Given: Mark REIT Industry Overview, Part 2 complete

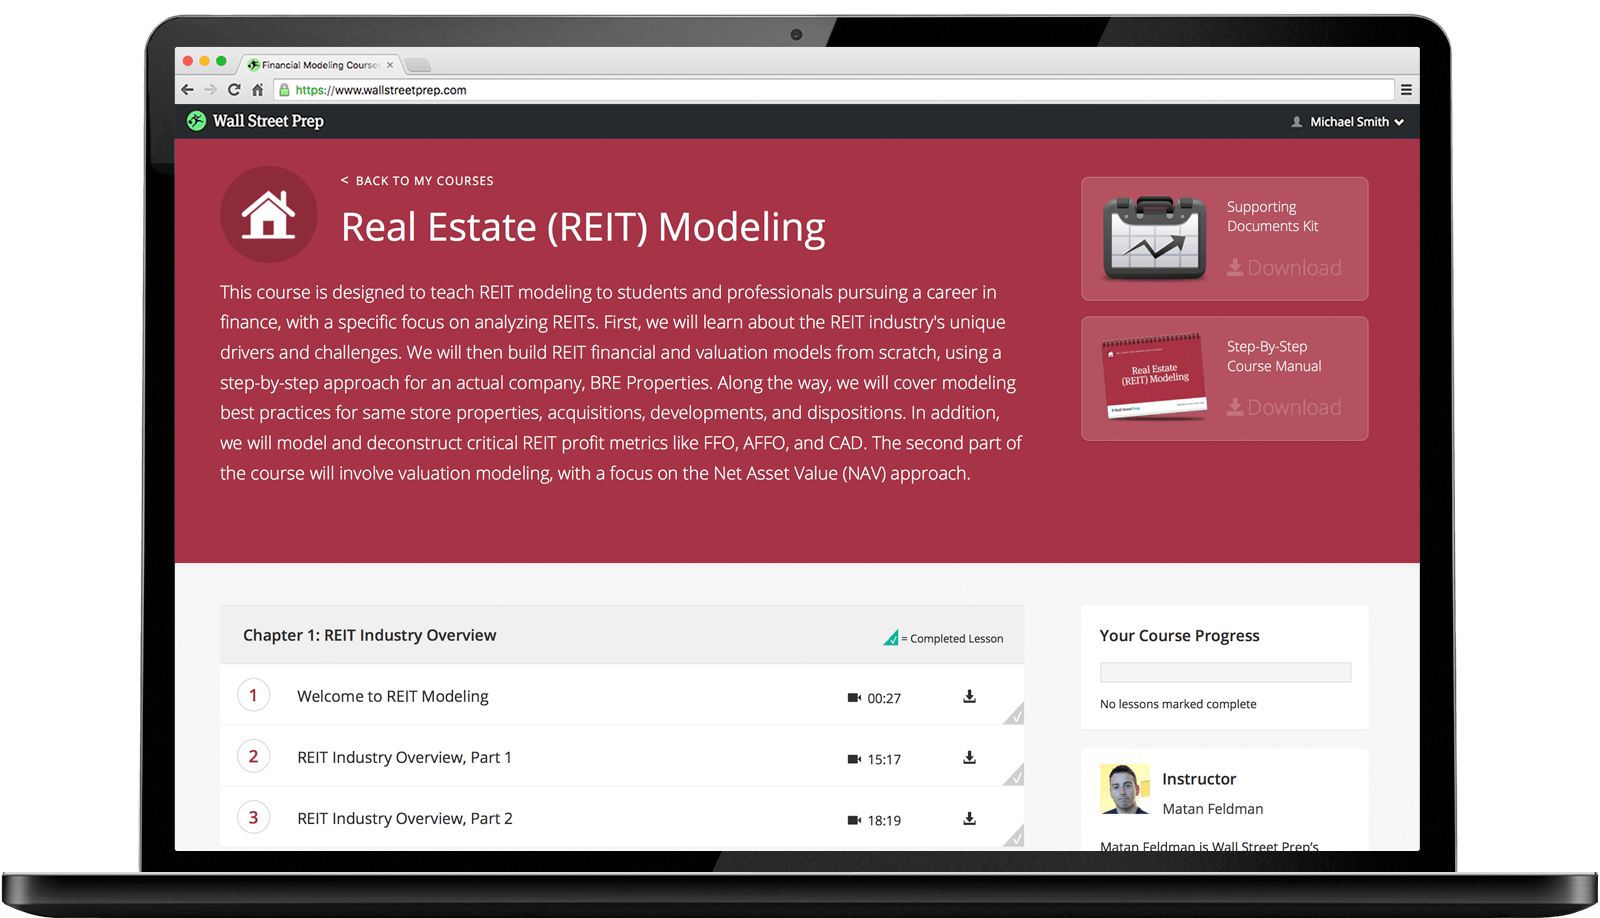Looking at the screenshot, I should 1015,837.
